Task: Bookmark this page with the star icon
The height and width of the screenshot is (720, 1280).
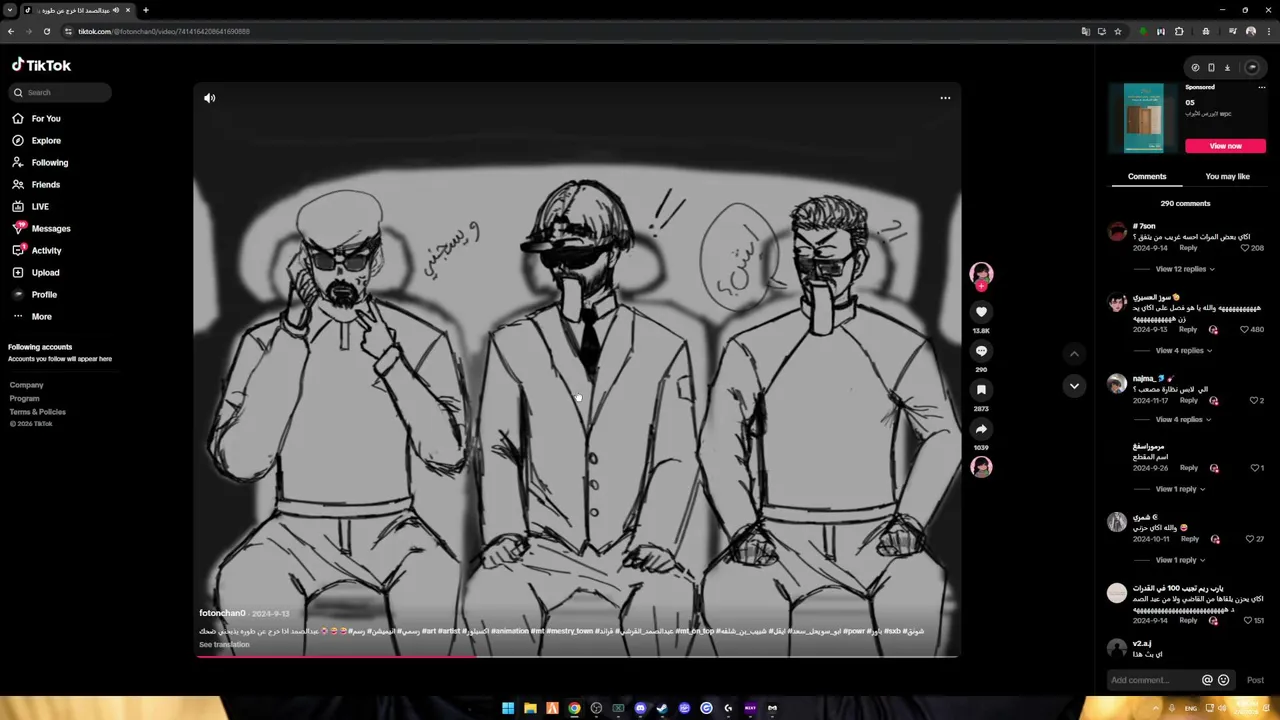Action: tap(1118, 31)
